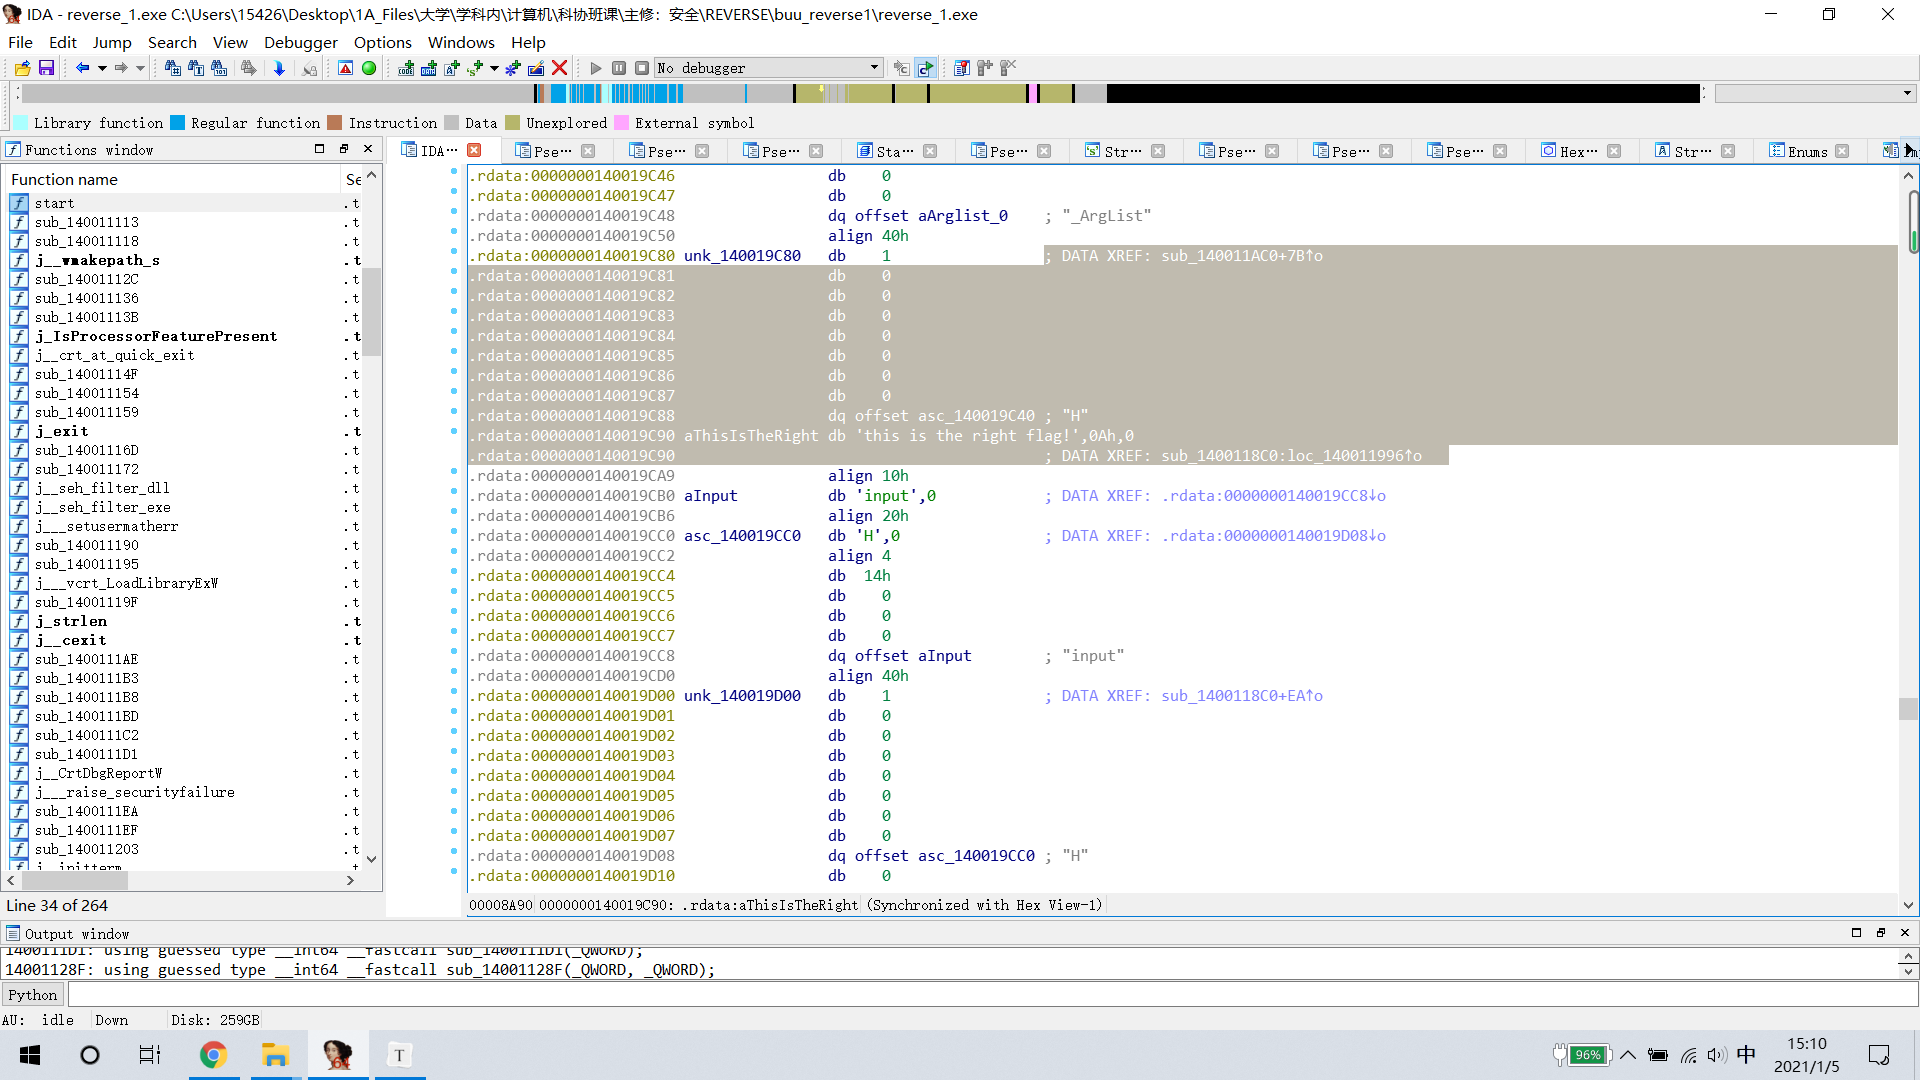Viewport: 1920px width, 1080px height.
Task: Close the IDA View tab
Action: (x=475, y=150)
